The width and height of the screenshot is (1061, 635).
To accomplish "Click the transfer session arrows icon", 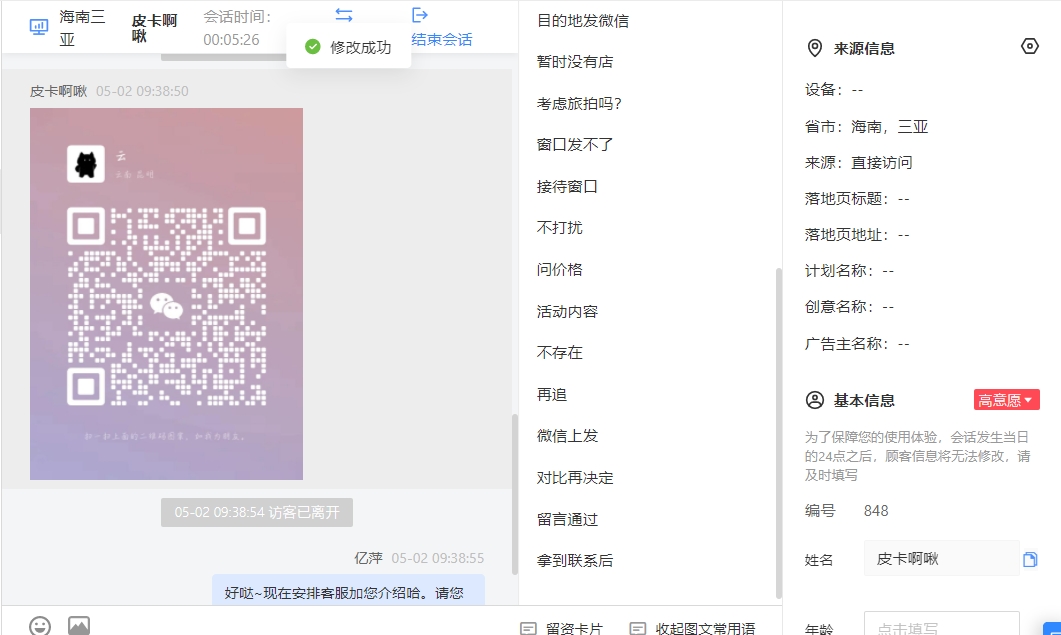I will click(344, 15).
